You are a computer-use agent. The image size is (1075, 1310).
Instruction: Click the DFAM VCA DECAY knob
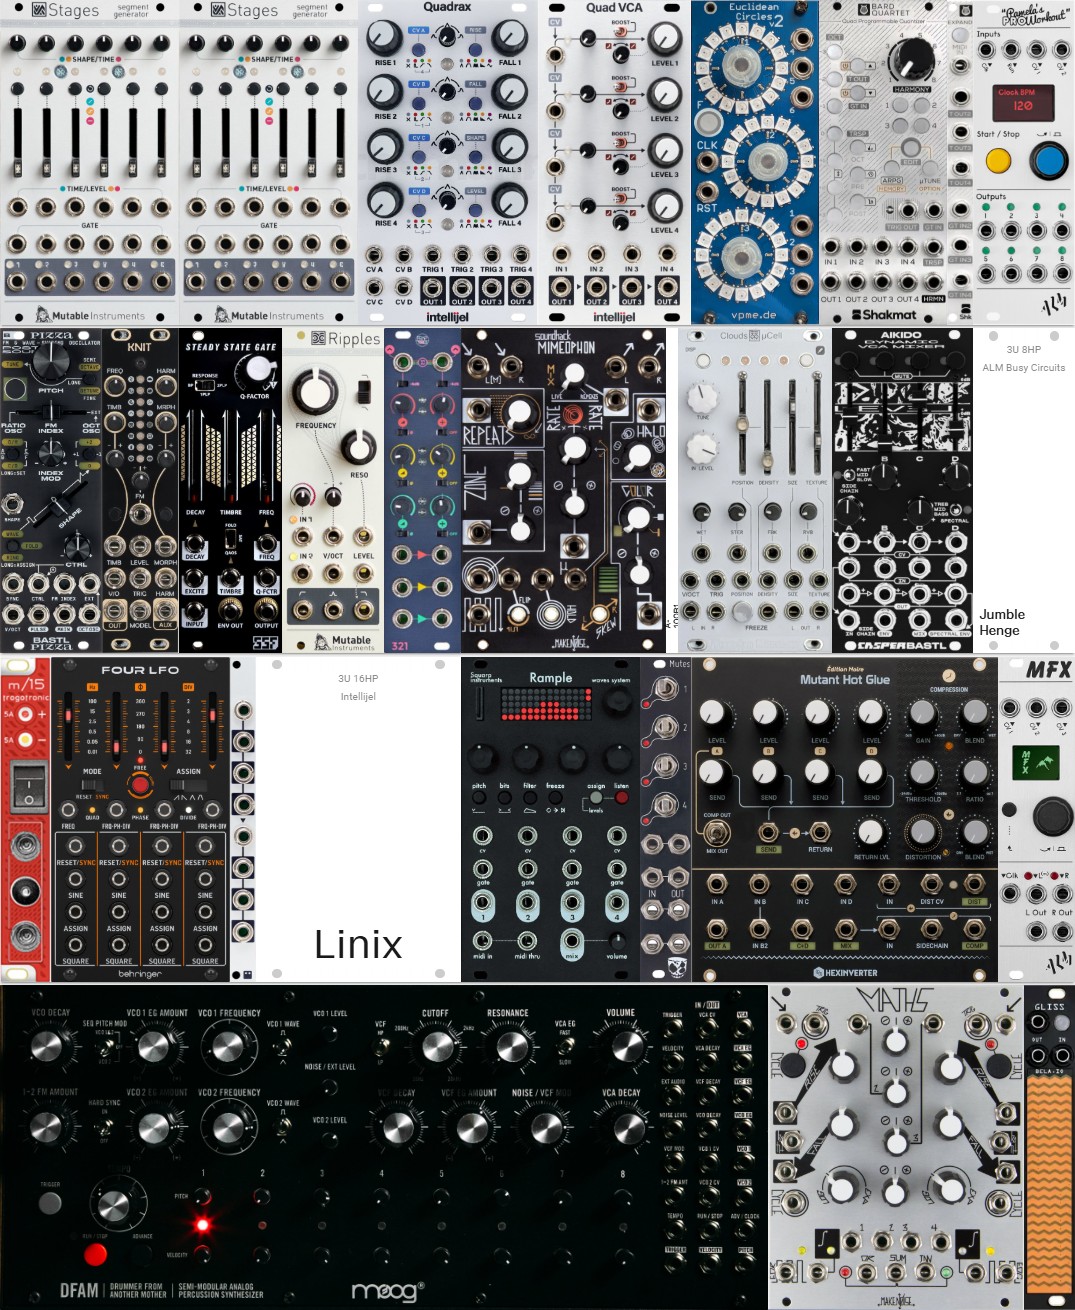(x=627, y=1127)
